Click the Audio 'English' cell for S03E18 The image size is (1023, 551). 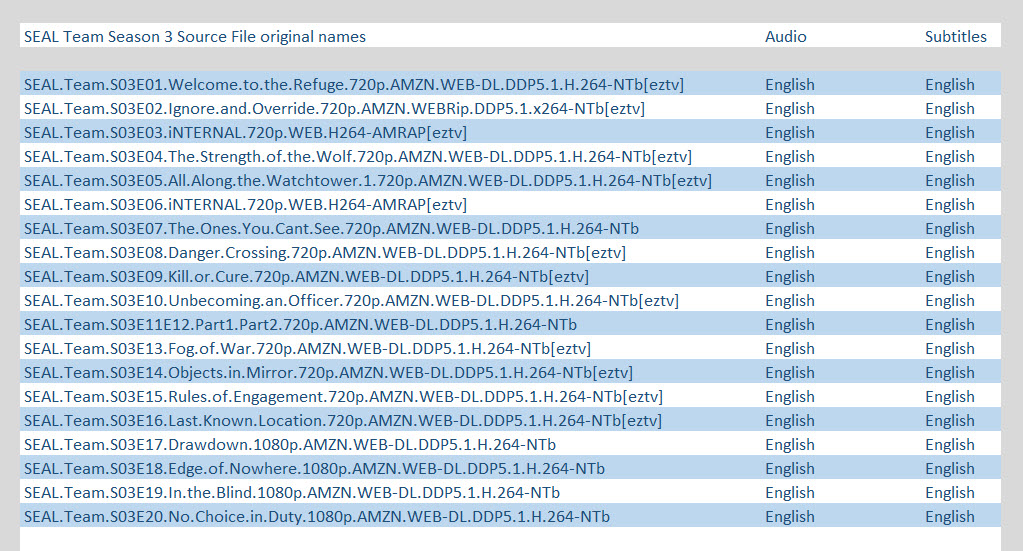click(789, 469)
